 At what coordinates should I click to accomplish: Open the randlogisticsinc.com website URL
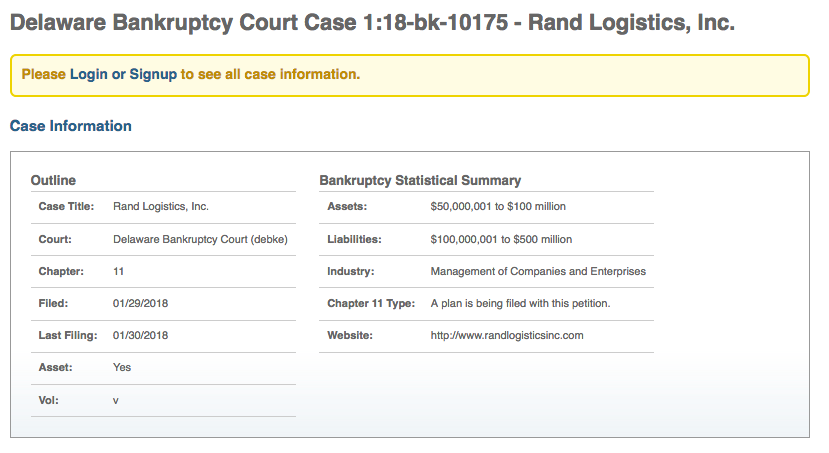point(507,335)
